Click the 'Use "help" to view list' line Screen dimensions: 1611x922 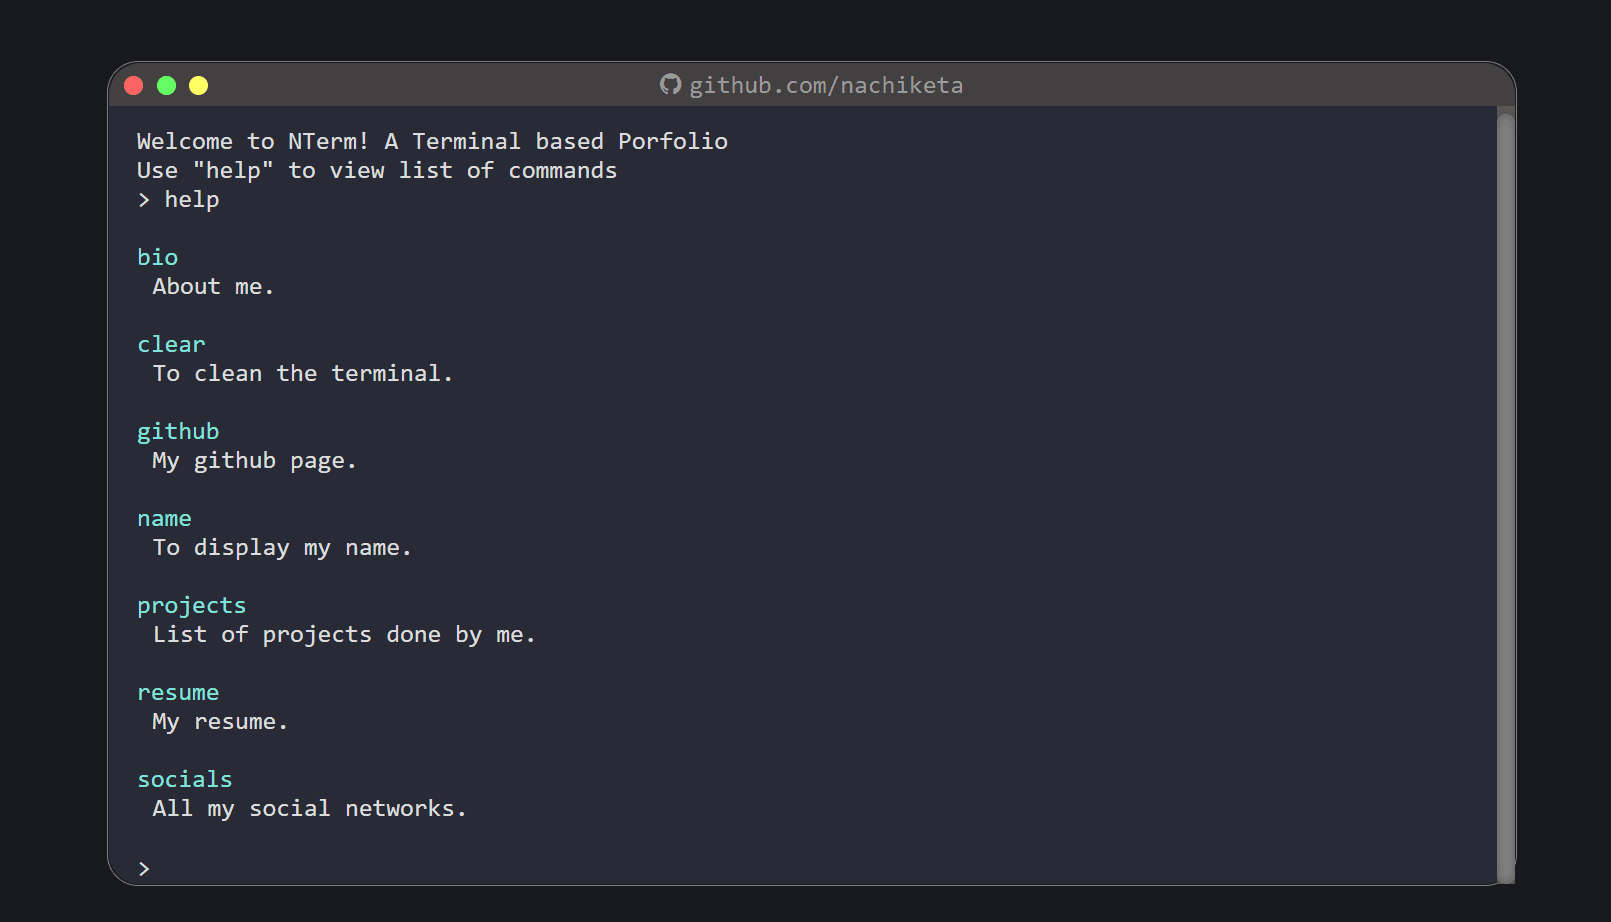pyautogui.click(x=377, y=170)
